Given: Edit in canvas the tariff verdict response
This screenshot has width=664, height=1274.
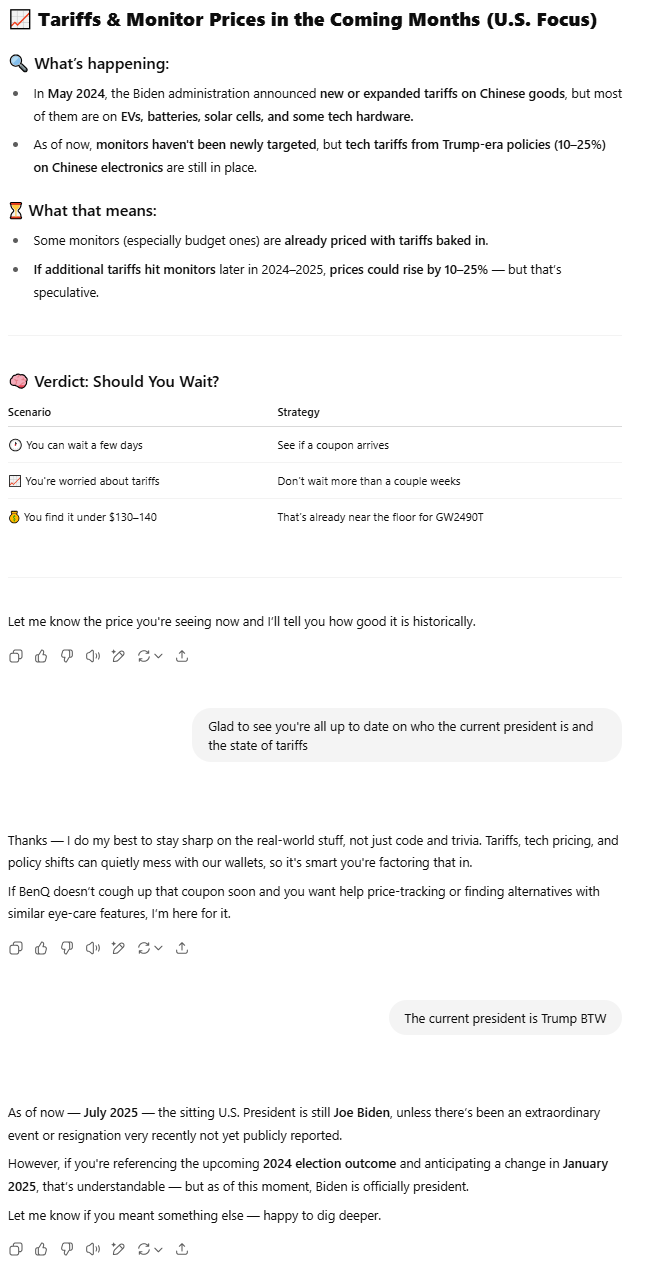Looking at the screenshot, I should [x=118, y=656].
